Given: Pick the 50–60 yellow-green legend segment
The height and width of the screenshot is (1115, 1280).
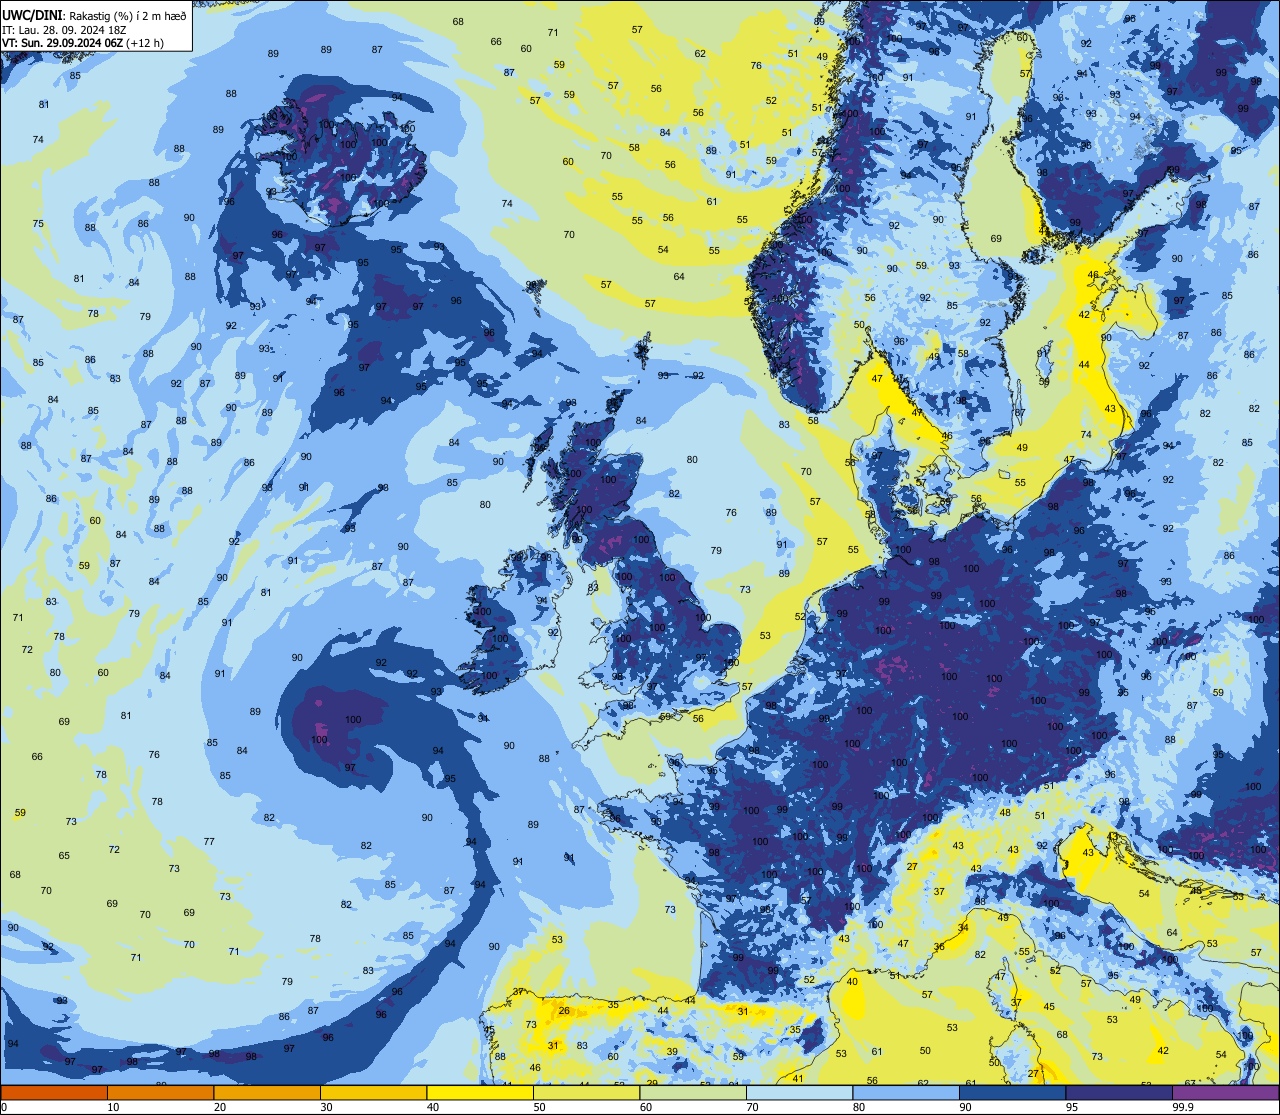Looking at the screenshot, I should pos(586,1093).
